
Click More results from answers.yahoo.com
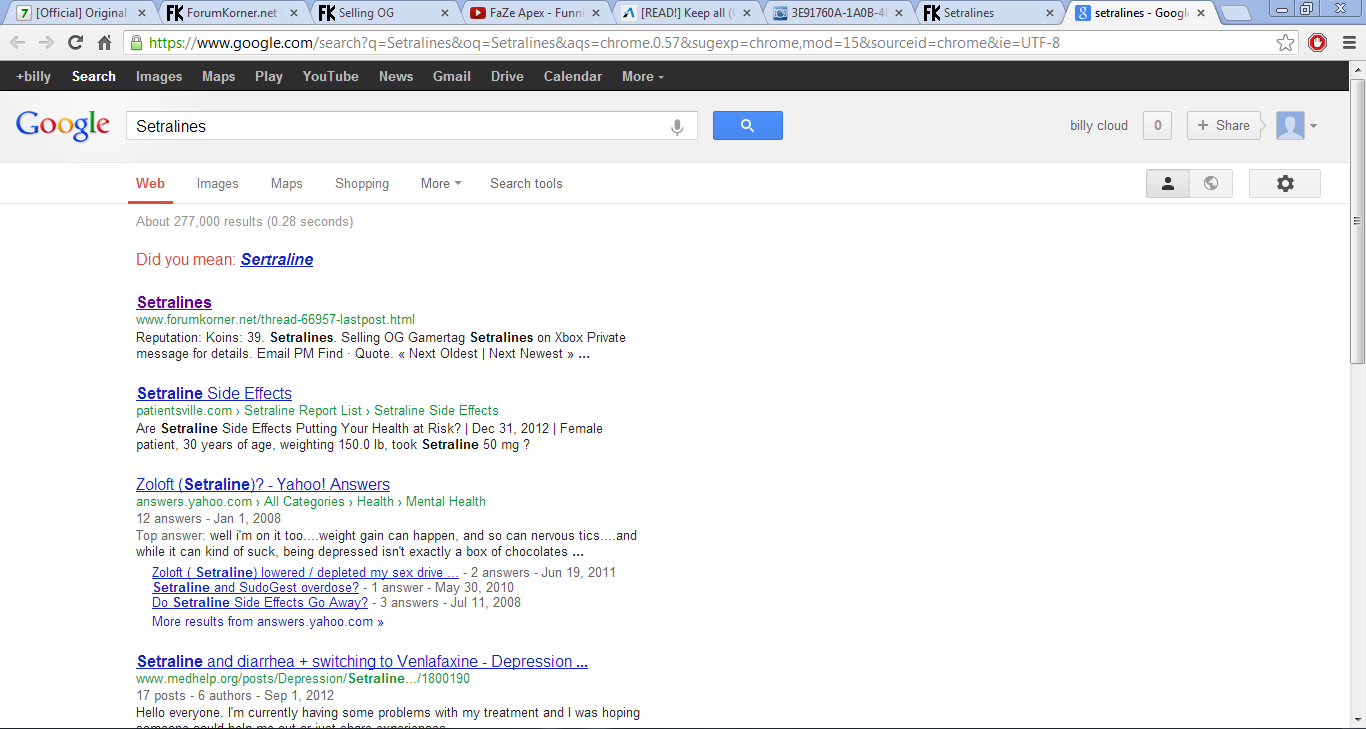[x=268, y=622]
